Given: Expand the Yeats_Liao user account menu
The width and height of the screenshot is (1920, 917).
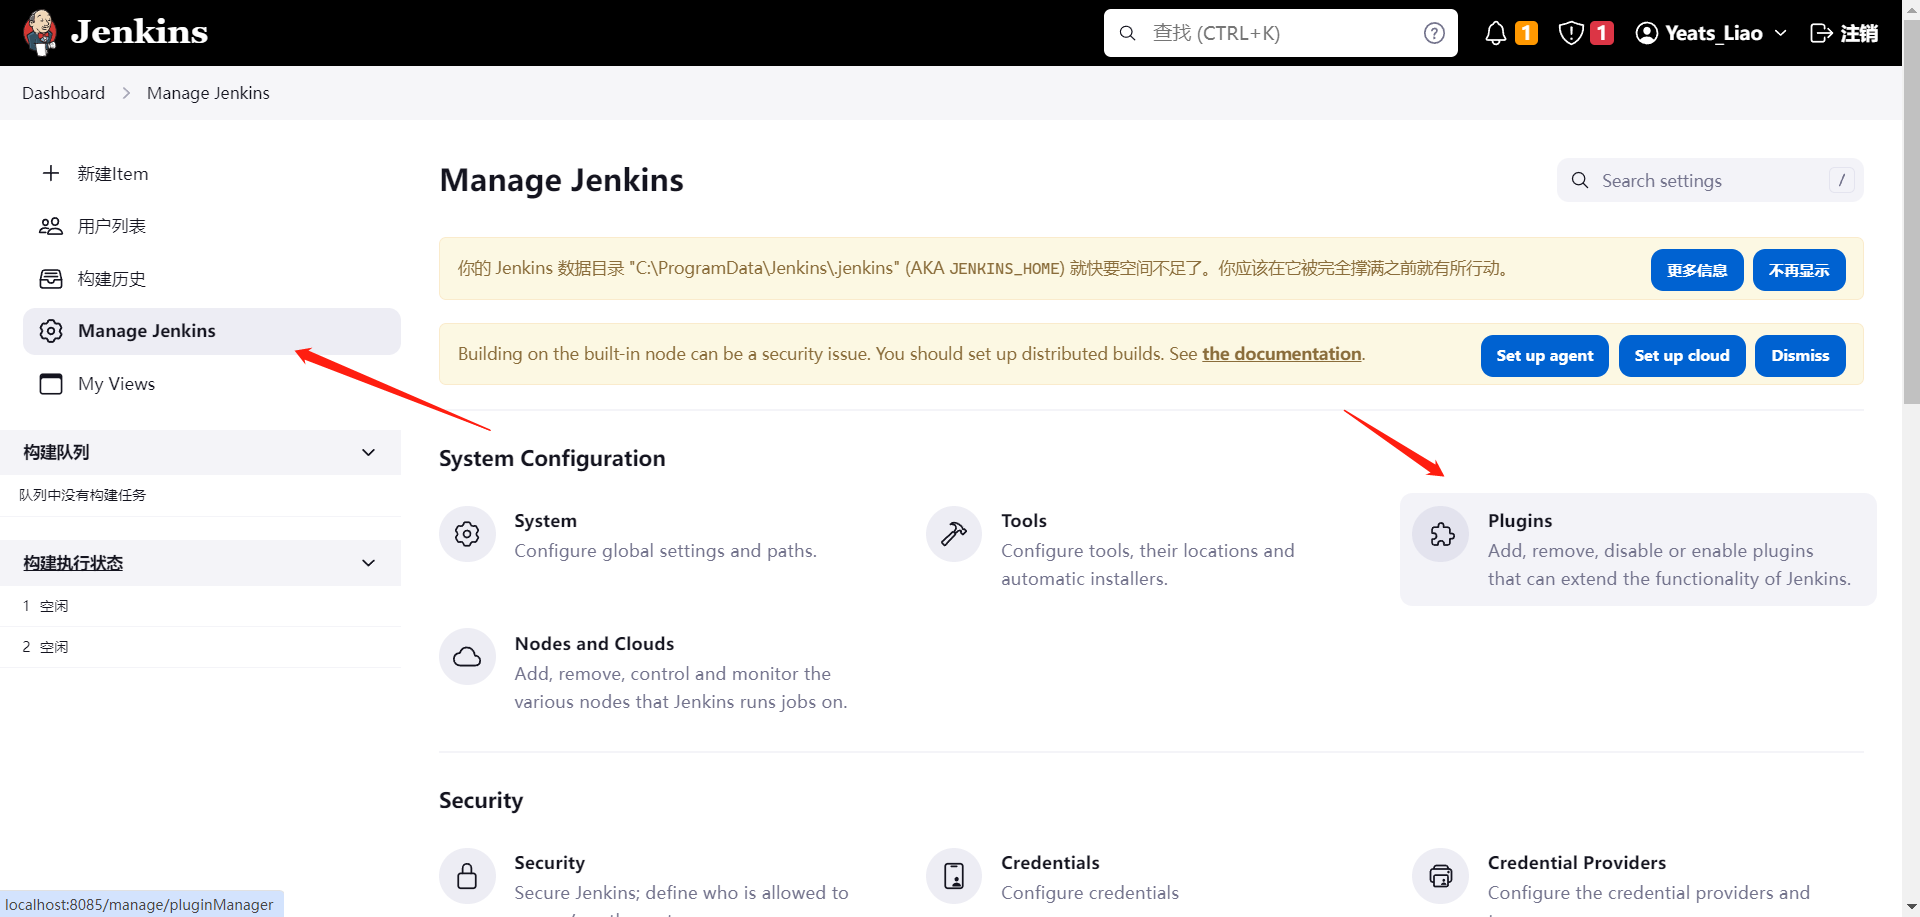Looking at the screenshot, I should tap(1711, 32).
